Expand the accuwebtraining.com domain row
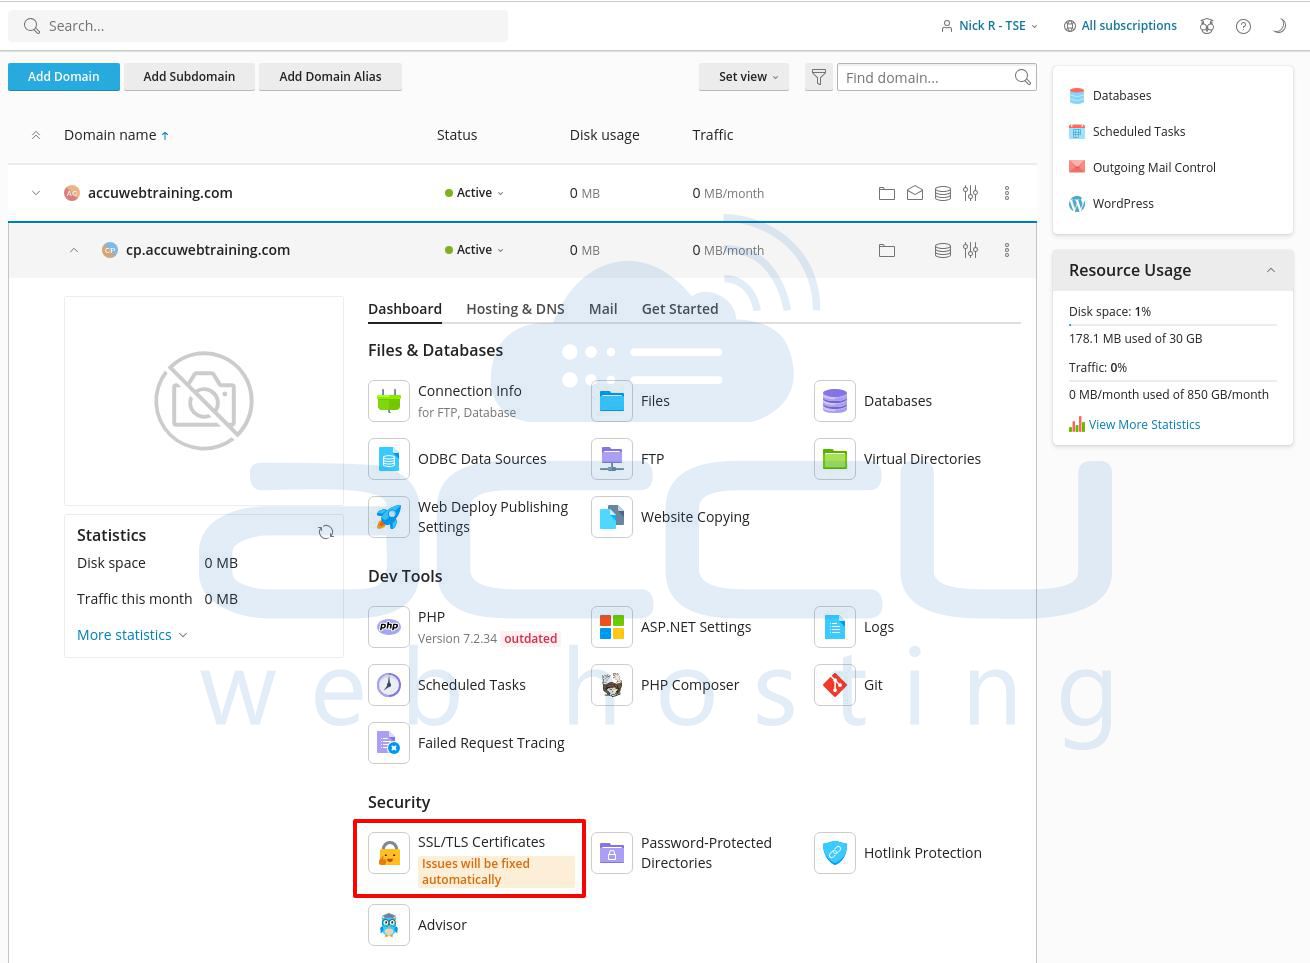 click(36, 193)
